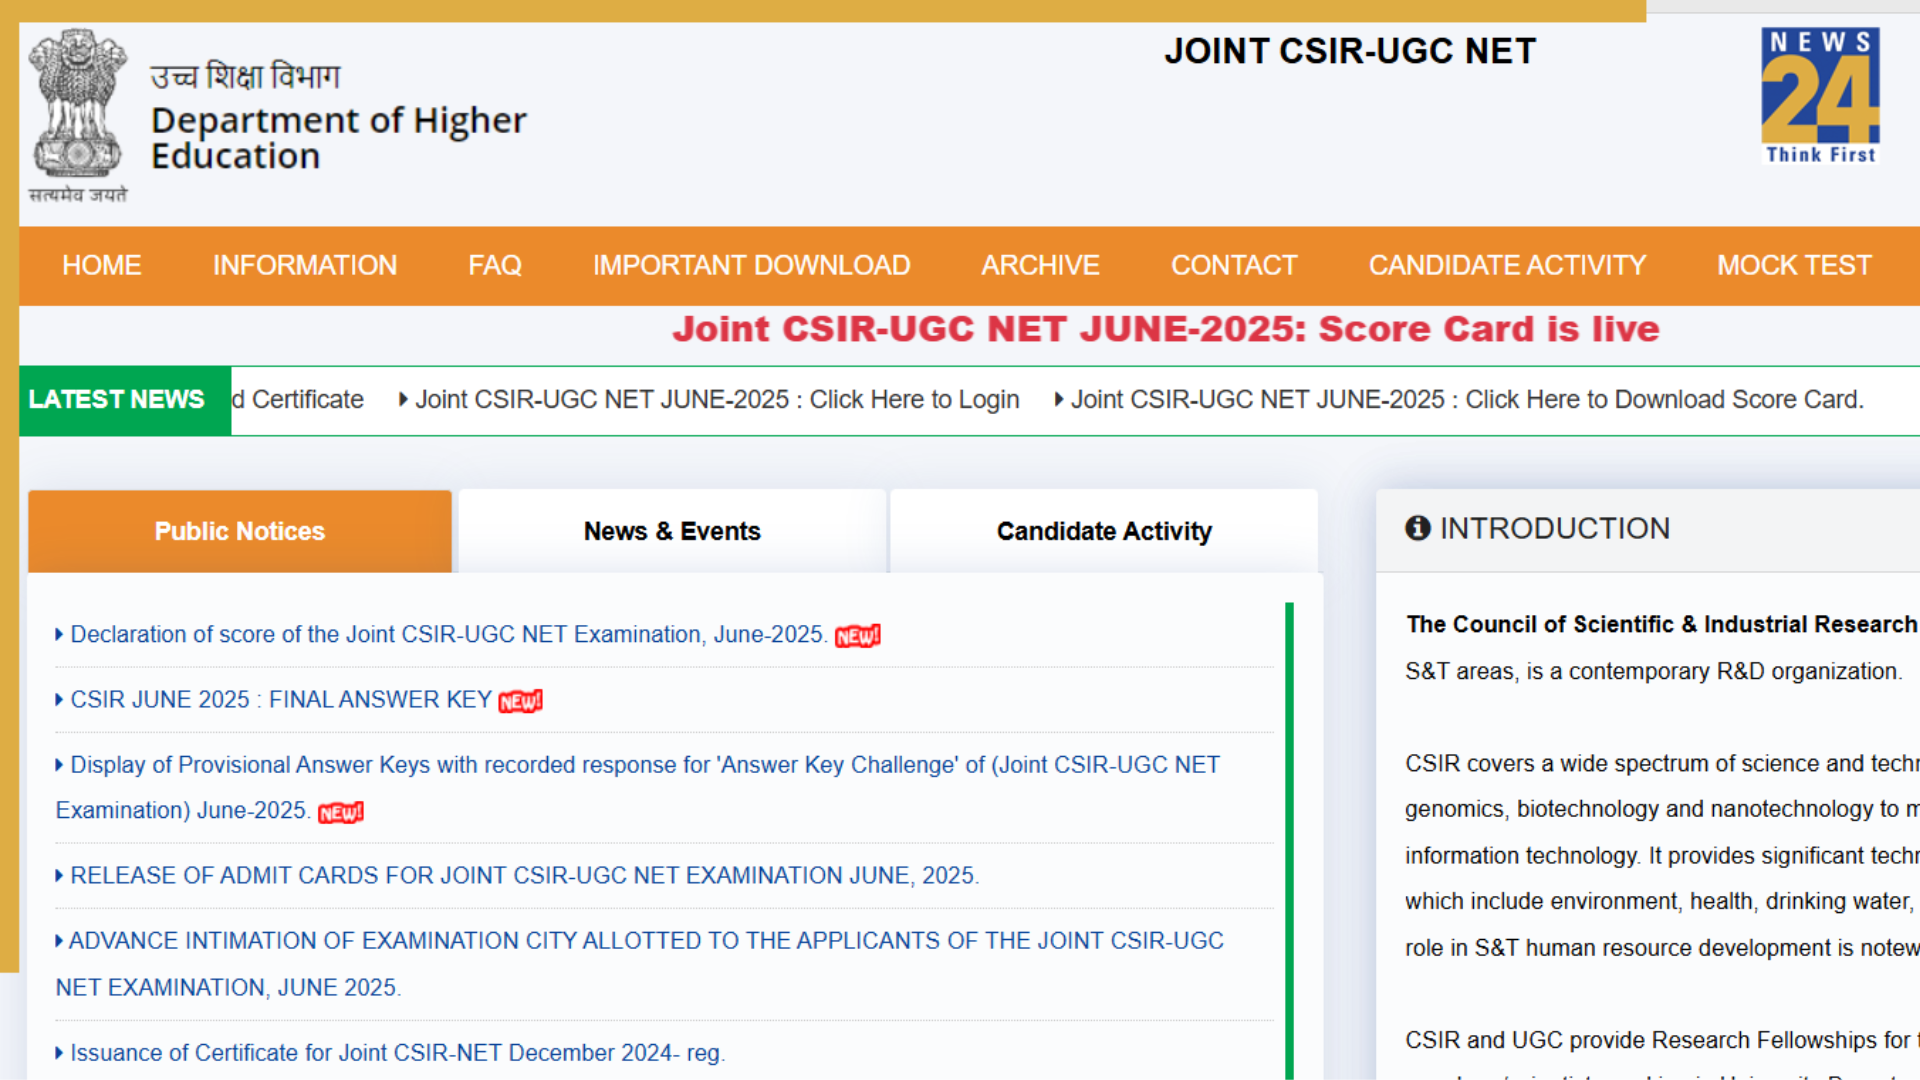The height and width of the screenshot is (1080, 1920).
Task: Go to Mock Test page
Action: pyautogui.click(x=1793, y=265)
